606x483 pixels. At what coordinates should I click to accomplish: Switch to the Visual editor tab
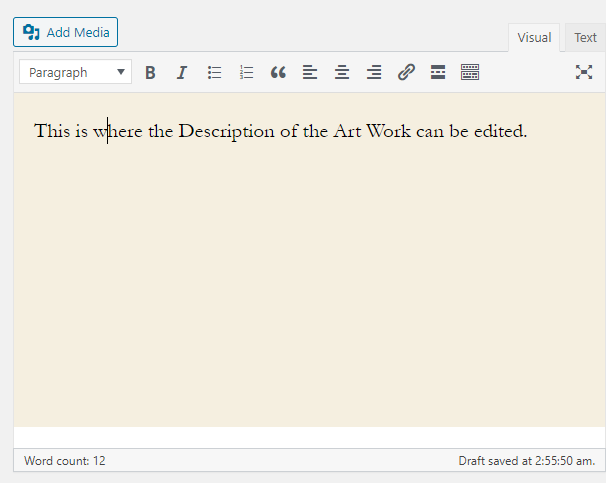click(534, 38)
